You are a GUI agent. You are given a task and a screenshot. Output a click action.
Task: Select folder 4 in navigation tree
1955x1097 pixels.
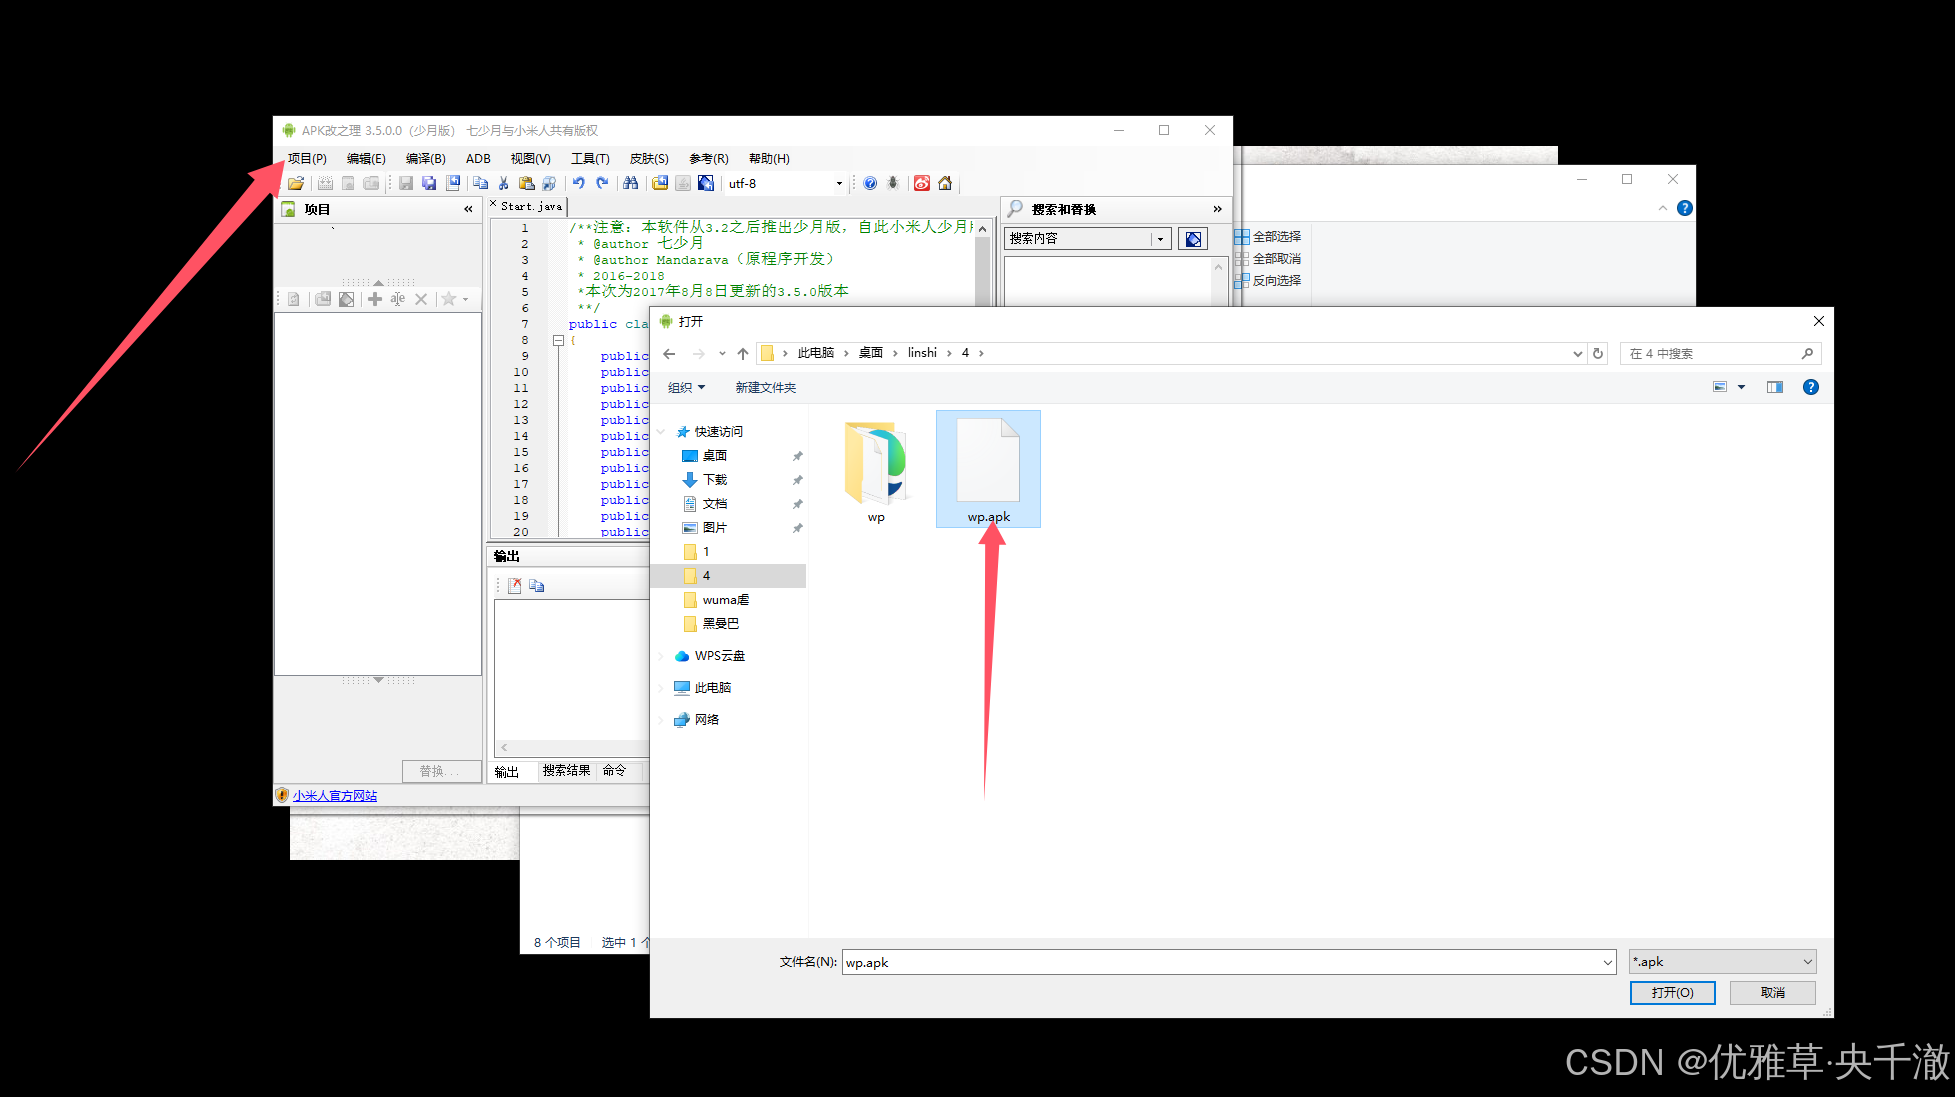(x=706, y=576)
